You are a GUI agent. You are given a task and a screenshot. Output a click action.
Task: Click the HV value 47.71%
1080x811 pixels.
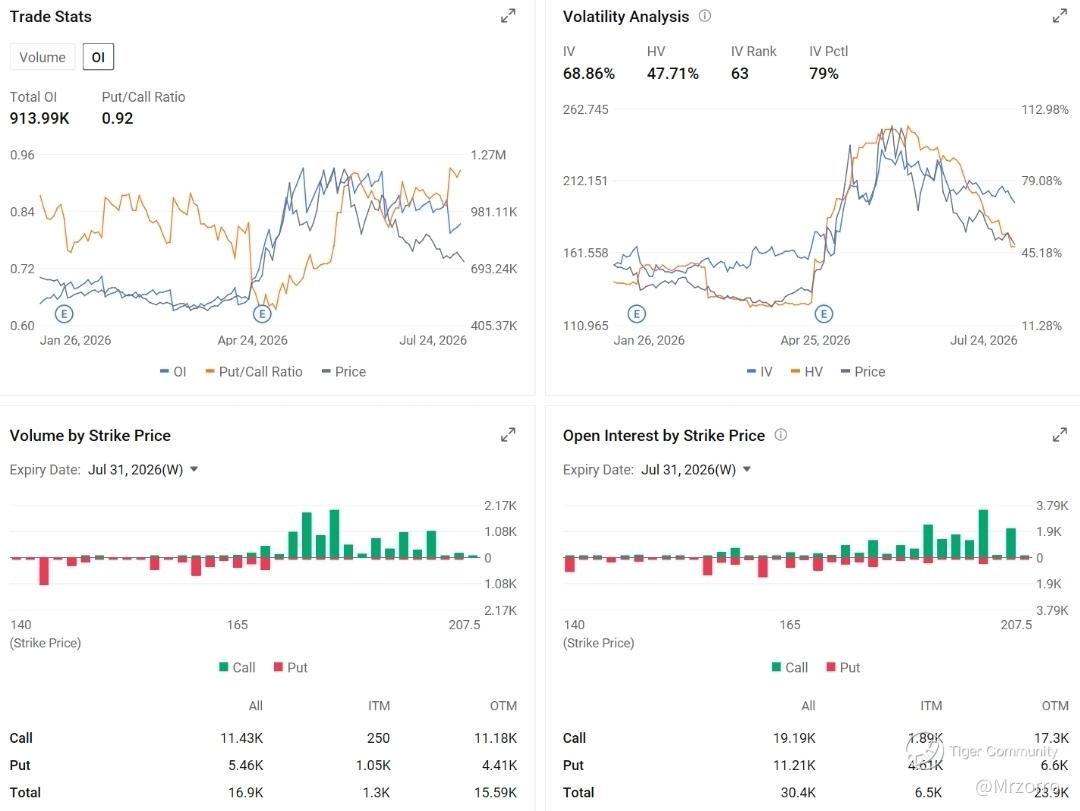pyautogui.click(x=672, y=74)
